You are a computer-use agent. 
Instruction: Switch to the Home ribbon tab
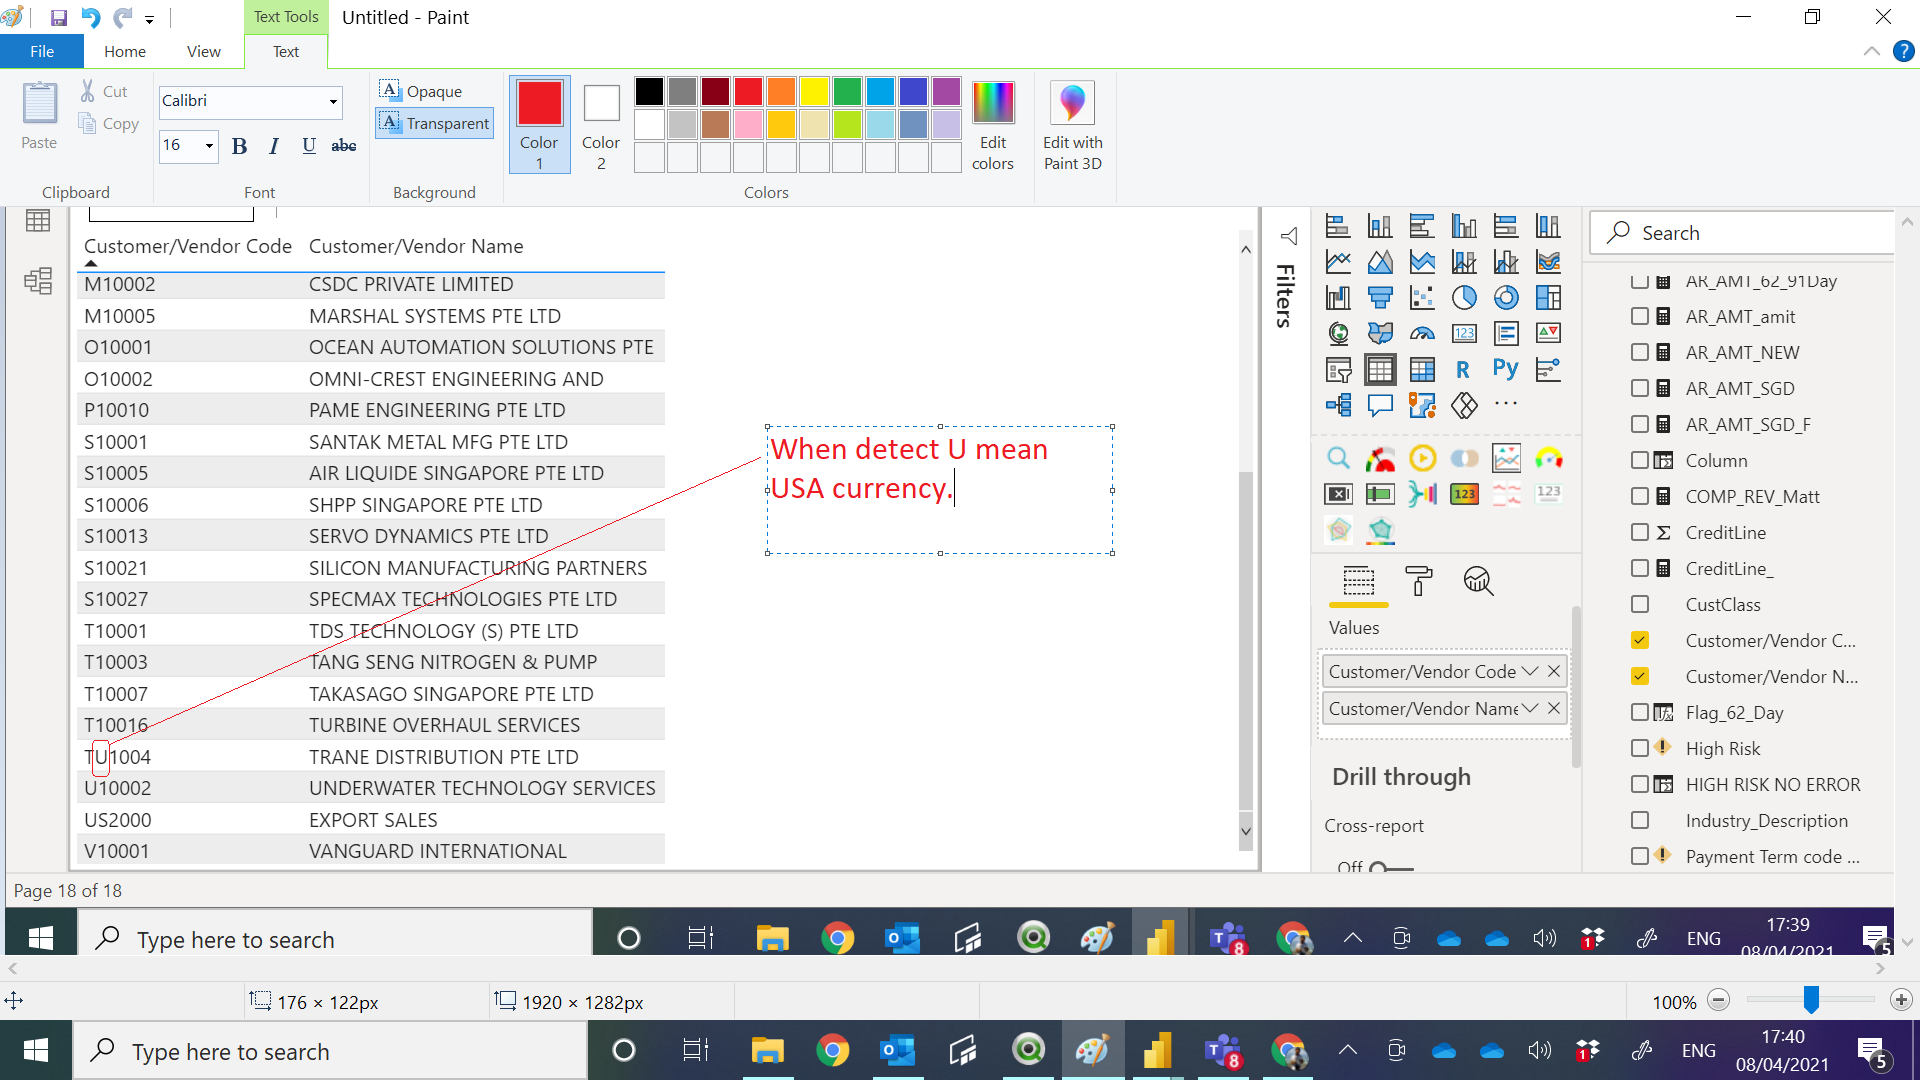pos(125,51)
